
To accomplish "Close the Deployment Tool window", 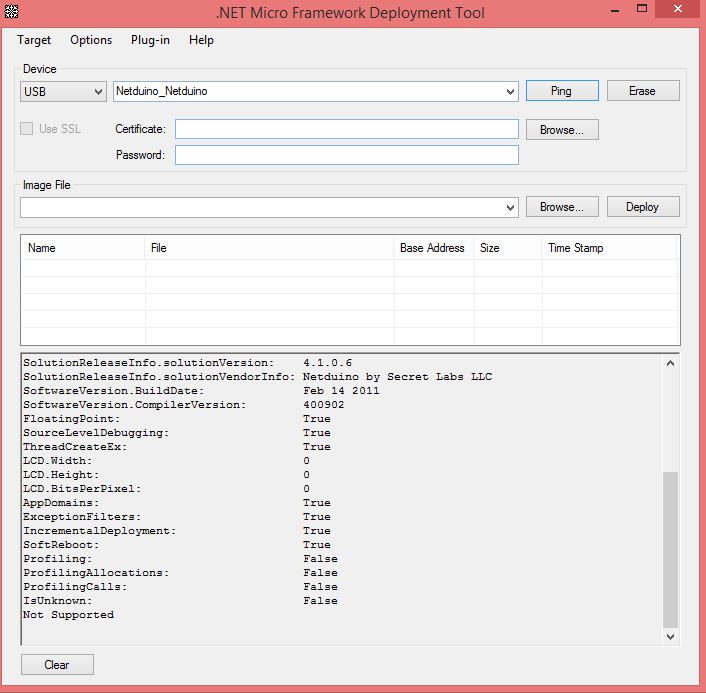I will pos(678,9).
